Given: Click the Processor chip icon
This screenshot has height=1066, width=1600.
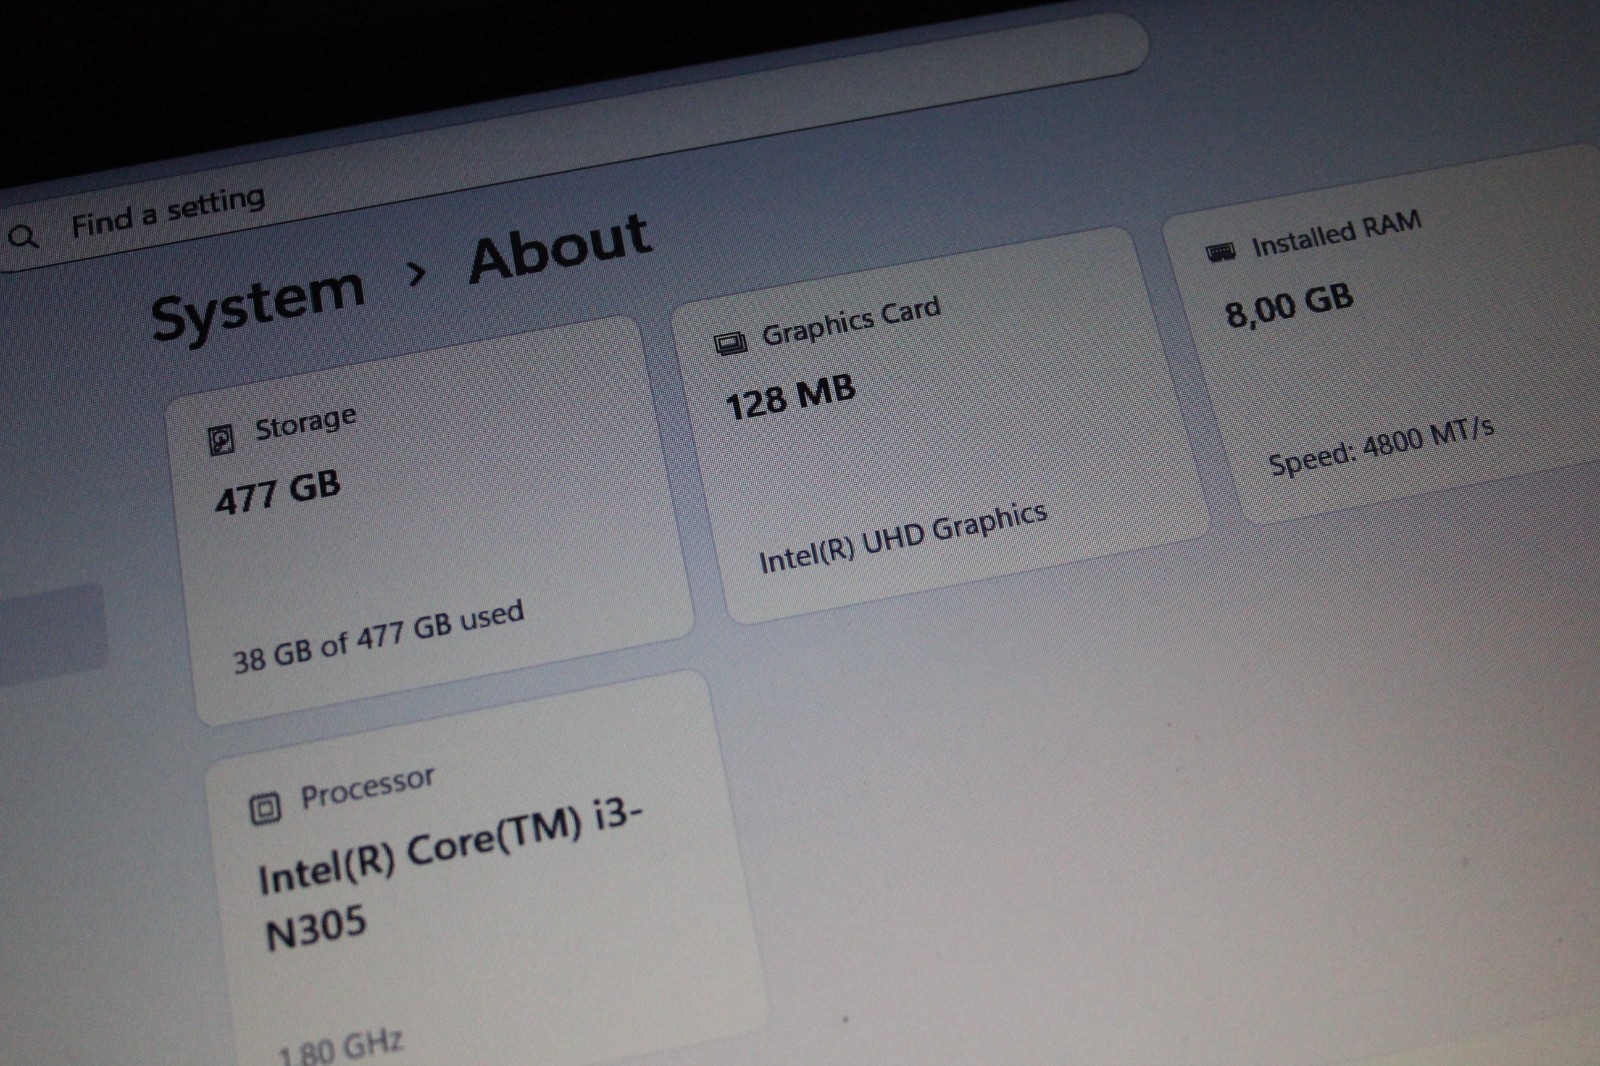Looking at the screenshot, I should [265, 807].
